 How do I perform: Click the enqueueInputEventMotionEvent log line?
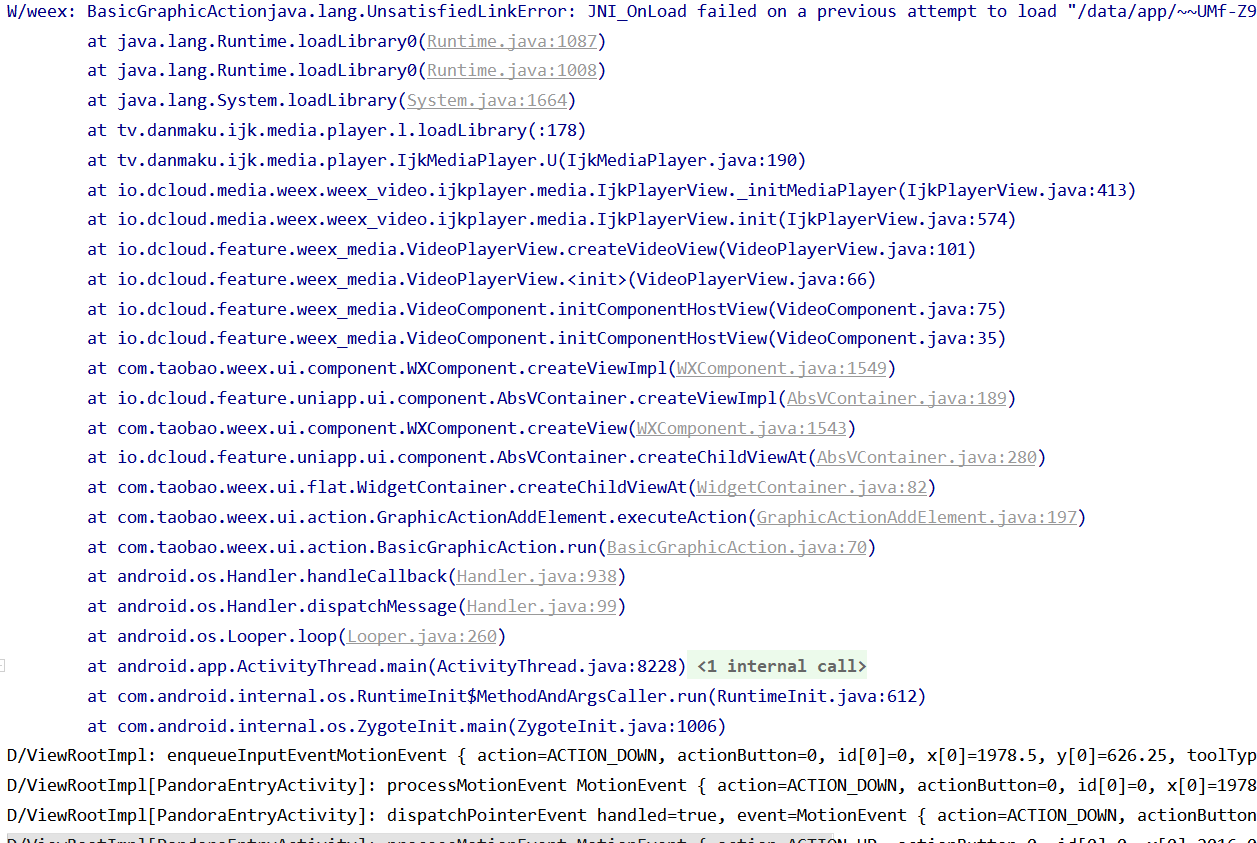point(600,755)
